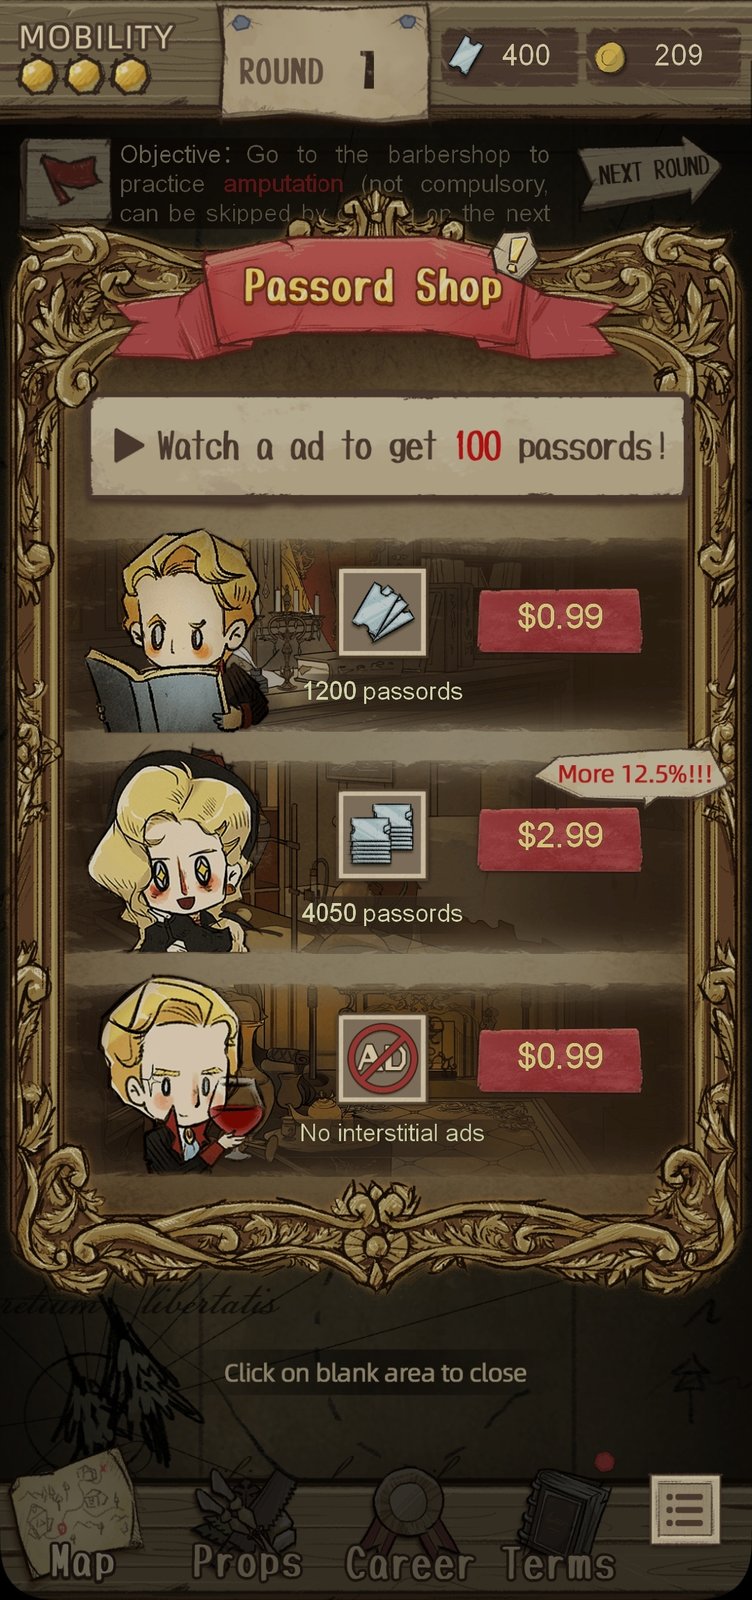Buy 4050 passords for $2.99
The height and width of the screenshot is (1600, 752).
[559, 837]
